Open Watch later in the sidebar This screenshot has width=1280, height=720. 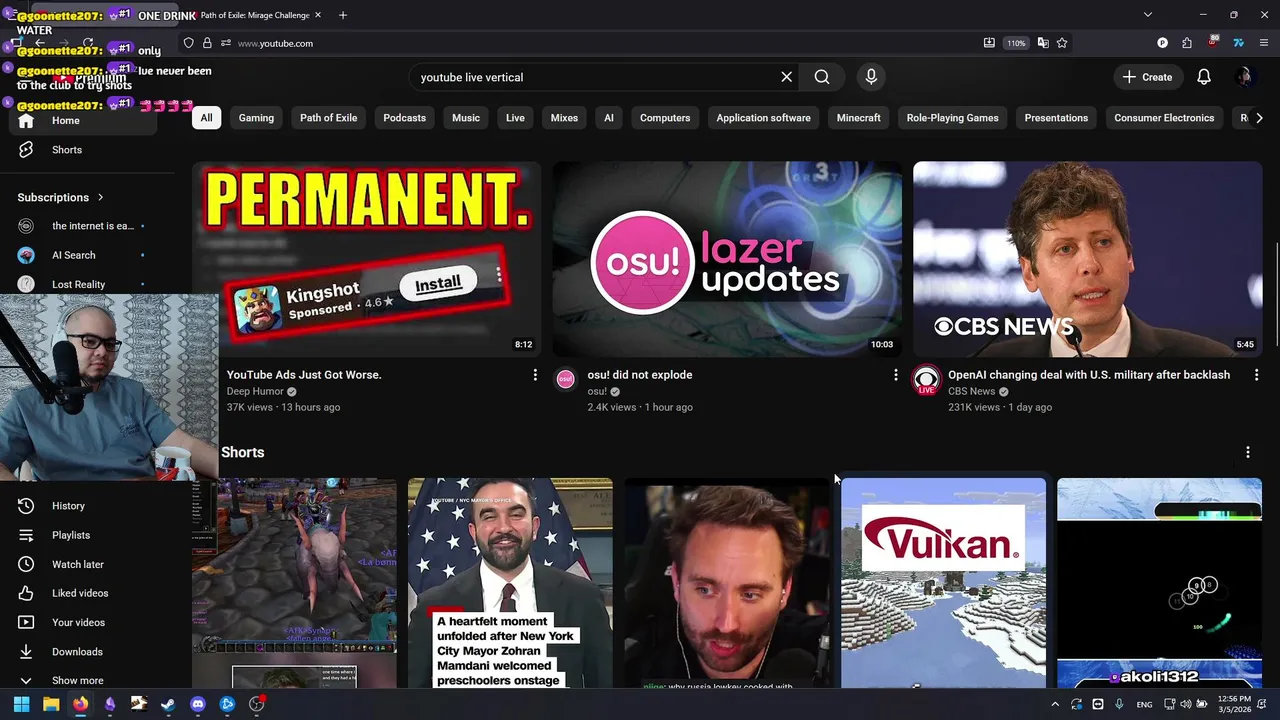(83, 565)
